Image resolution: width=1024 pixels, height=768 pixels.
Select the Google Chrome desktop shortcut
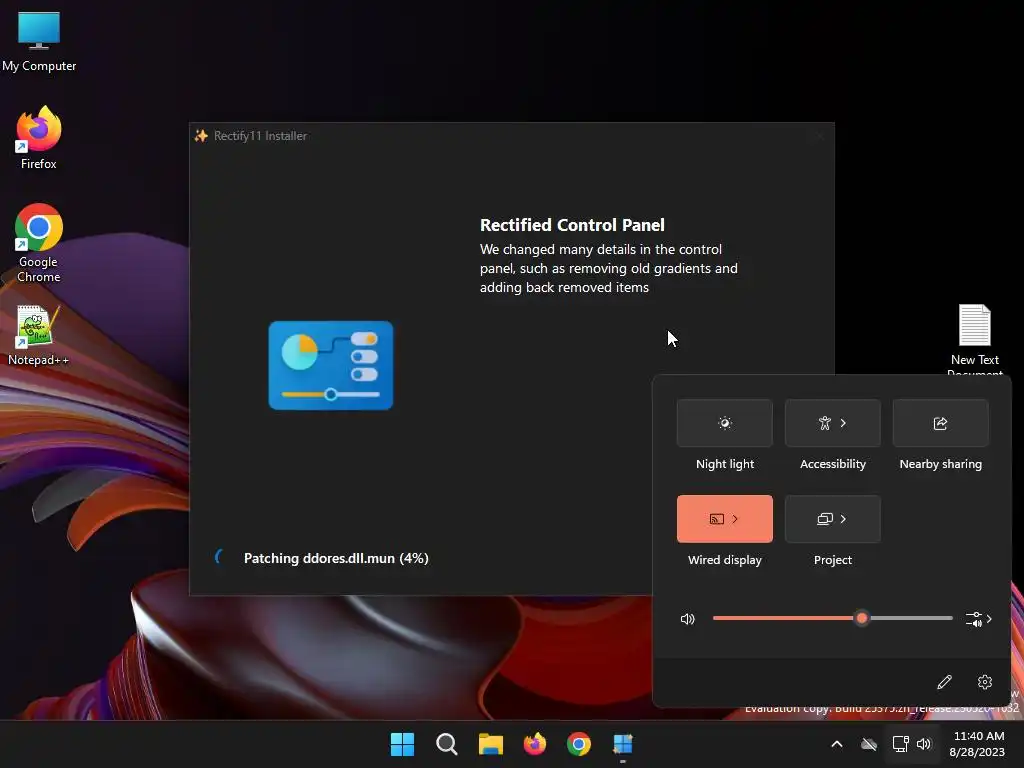coord(39,243)
